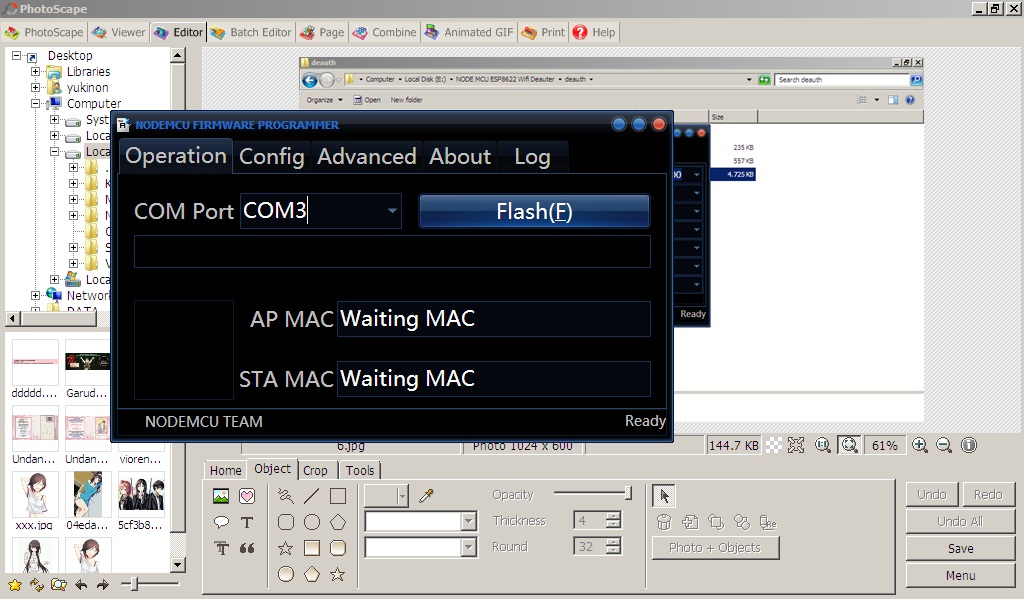Choose the filled circle shape
The image size is (1024, 600).
[285, 575]
